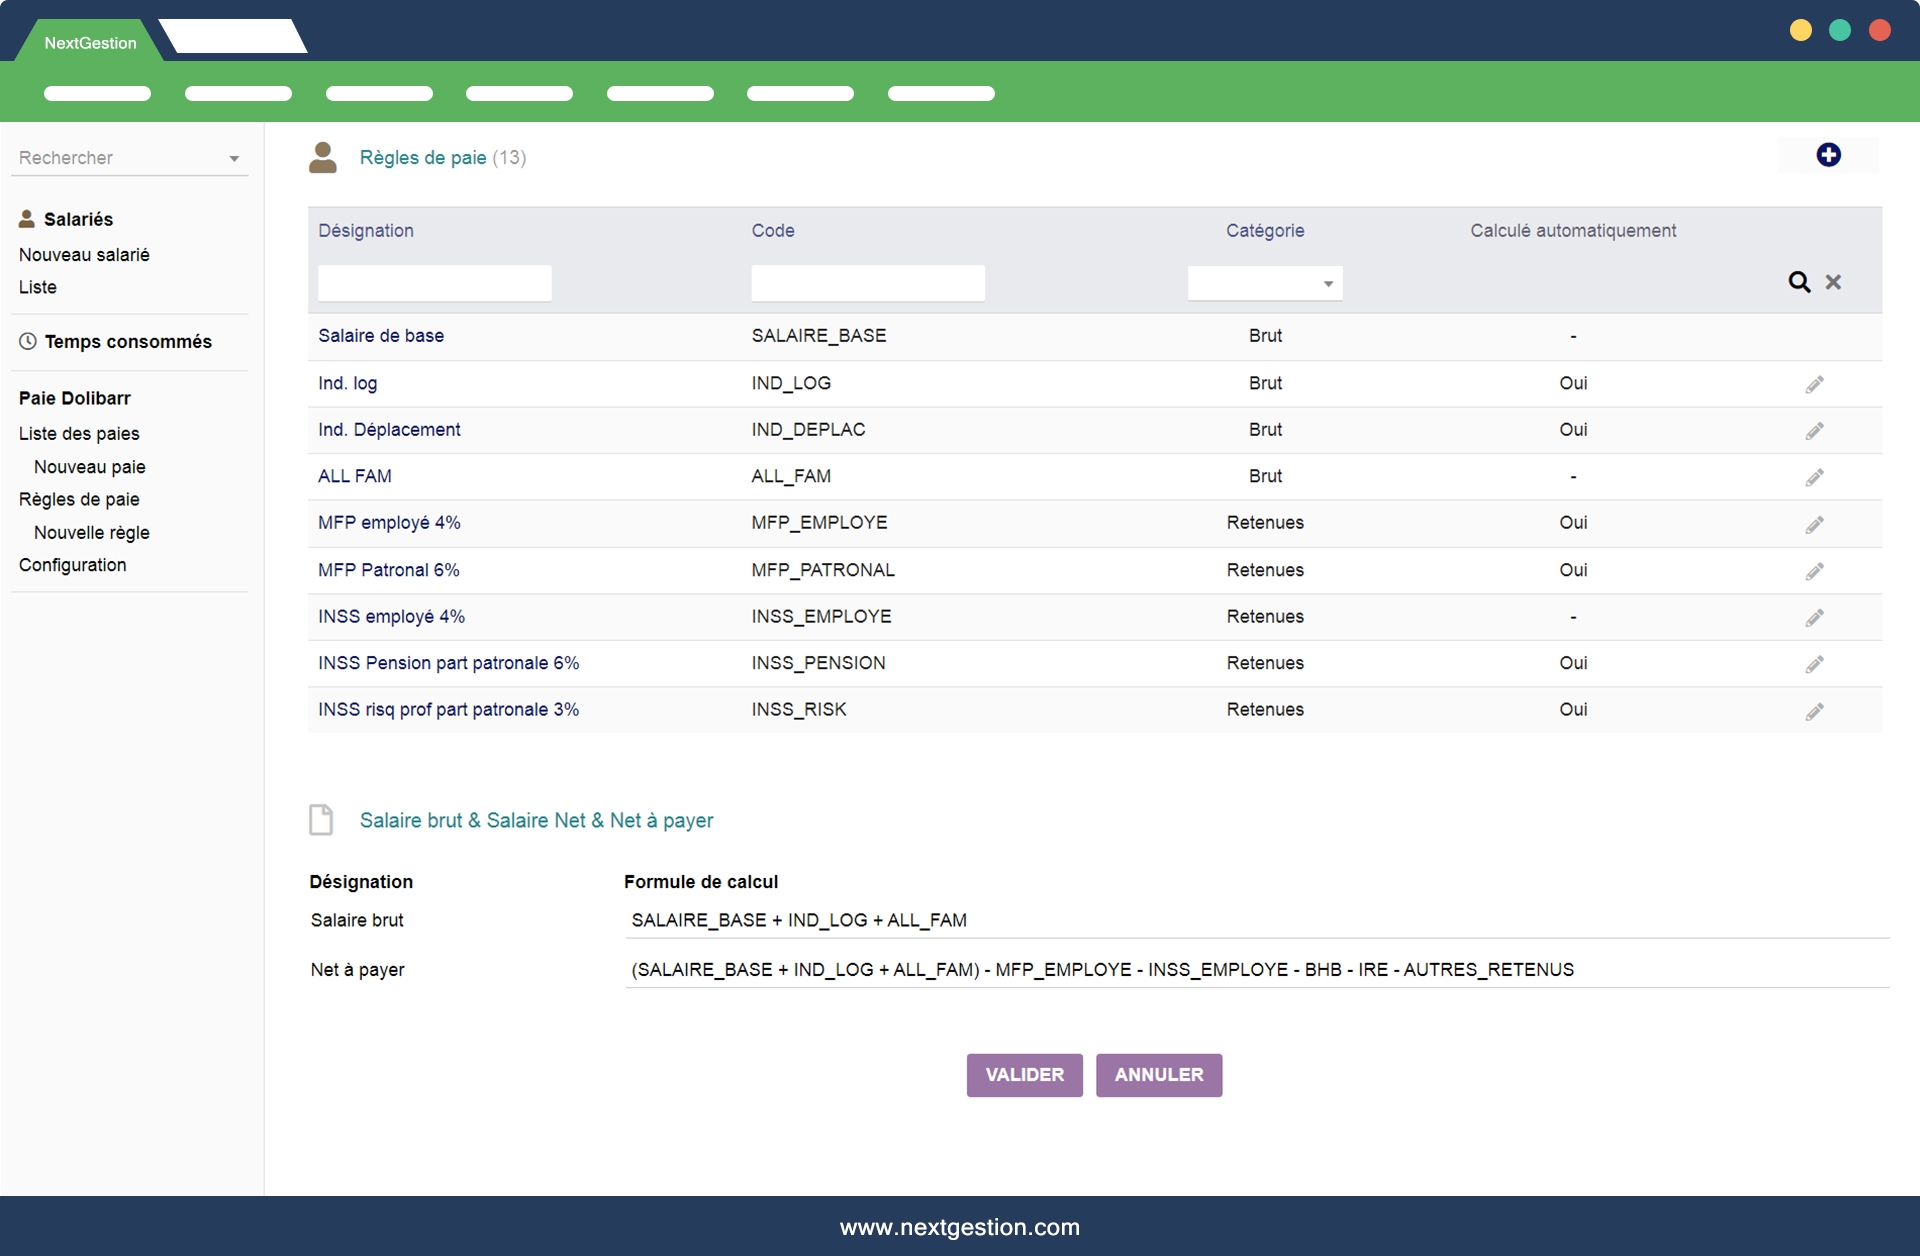Edit the ALL FAM rule pencil icon
Viewport: 1920px width, 1256px height.
point(1814,477)
